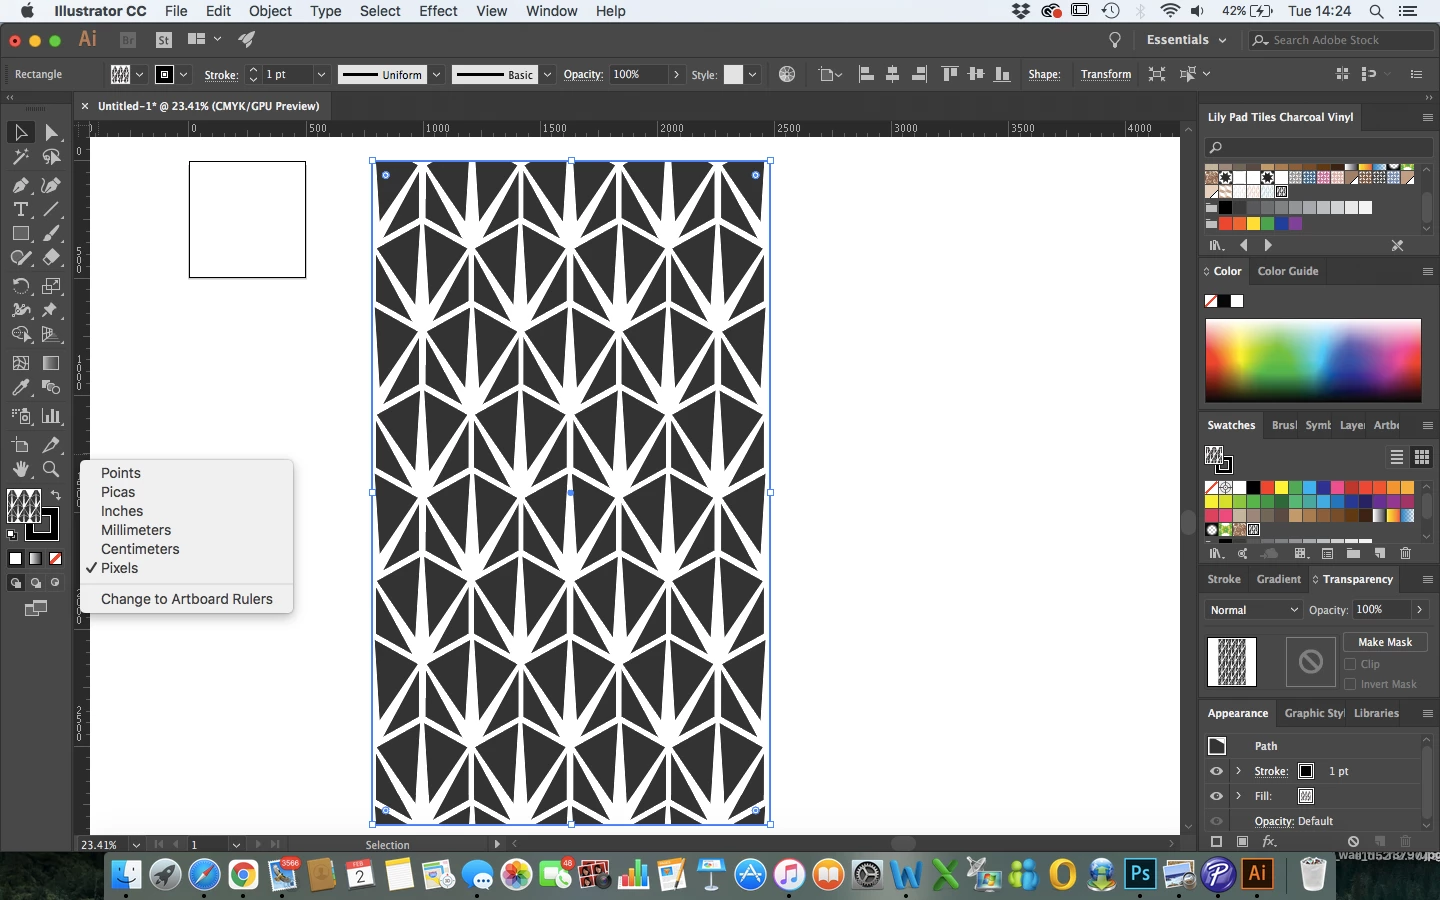Select the Paintbrush tool

(51, 233)
